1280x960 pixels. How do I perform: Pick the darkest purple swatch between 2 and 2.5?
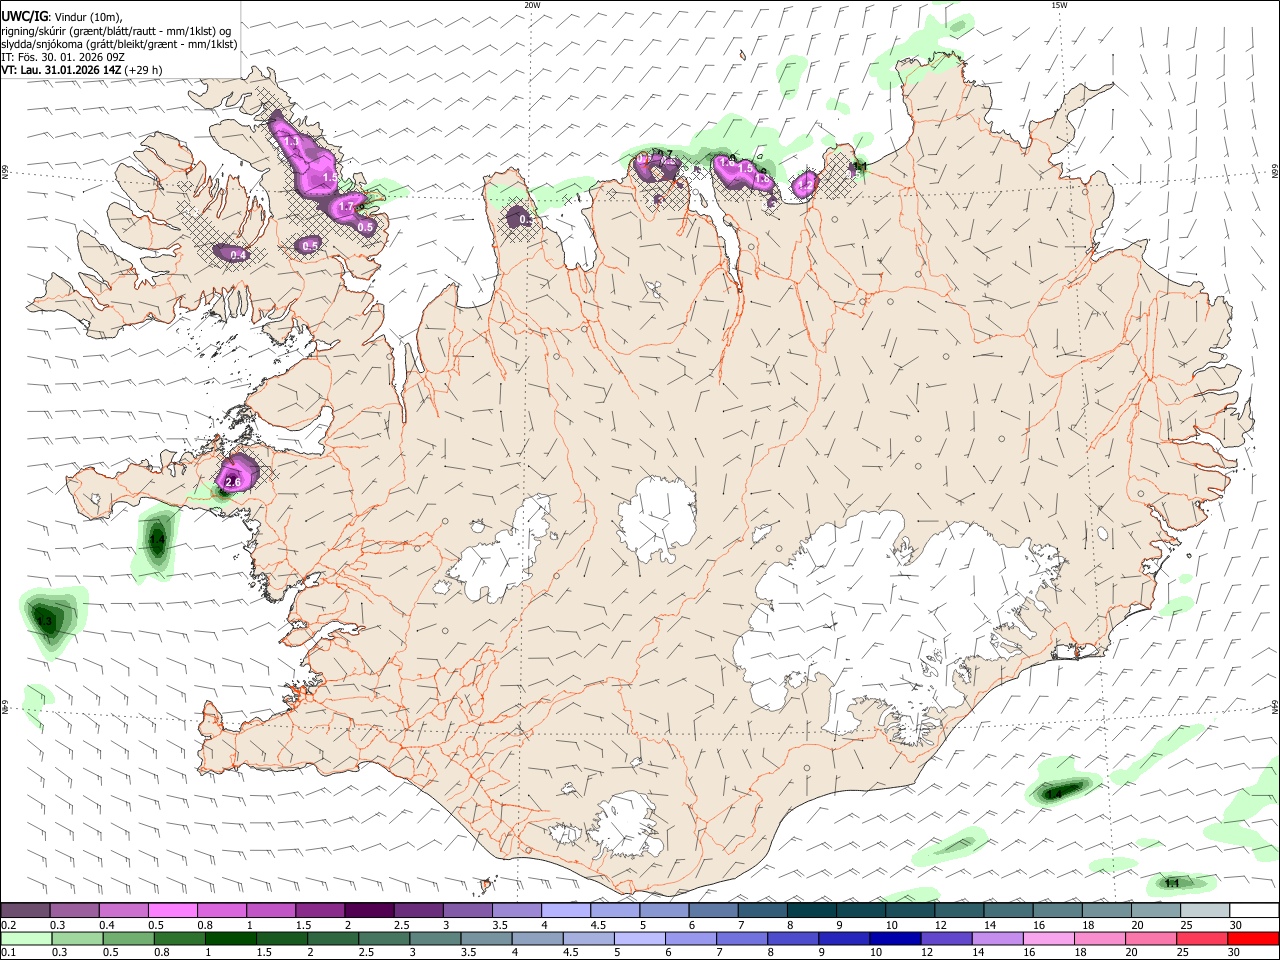(x=368, y=910)
